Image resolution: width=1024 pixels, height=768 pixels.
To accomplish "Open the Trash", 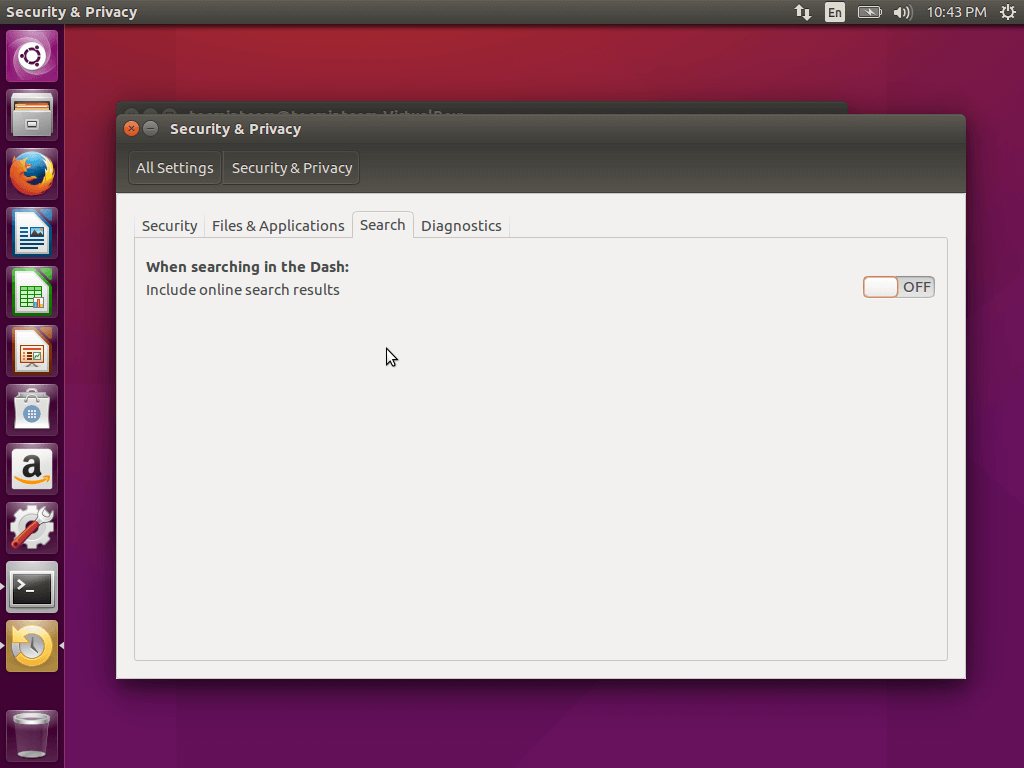I will click(x=31, y=735).
